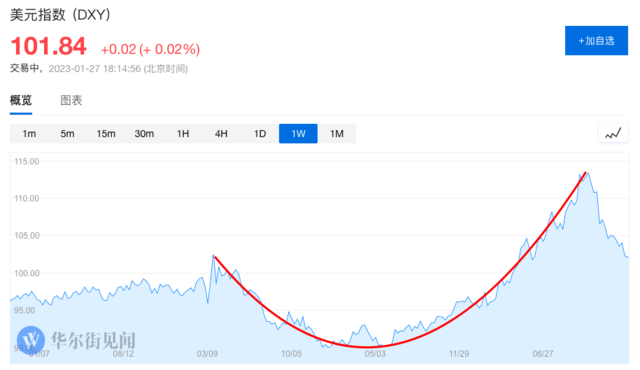Switch to the 概览 tab
The width and height of the screenshot is (640, 370).
click(x=21, y=100)
